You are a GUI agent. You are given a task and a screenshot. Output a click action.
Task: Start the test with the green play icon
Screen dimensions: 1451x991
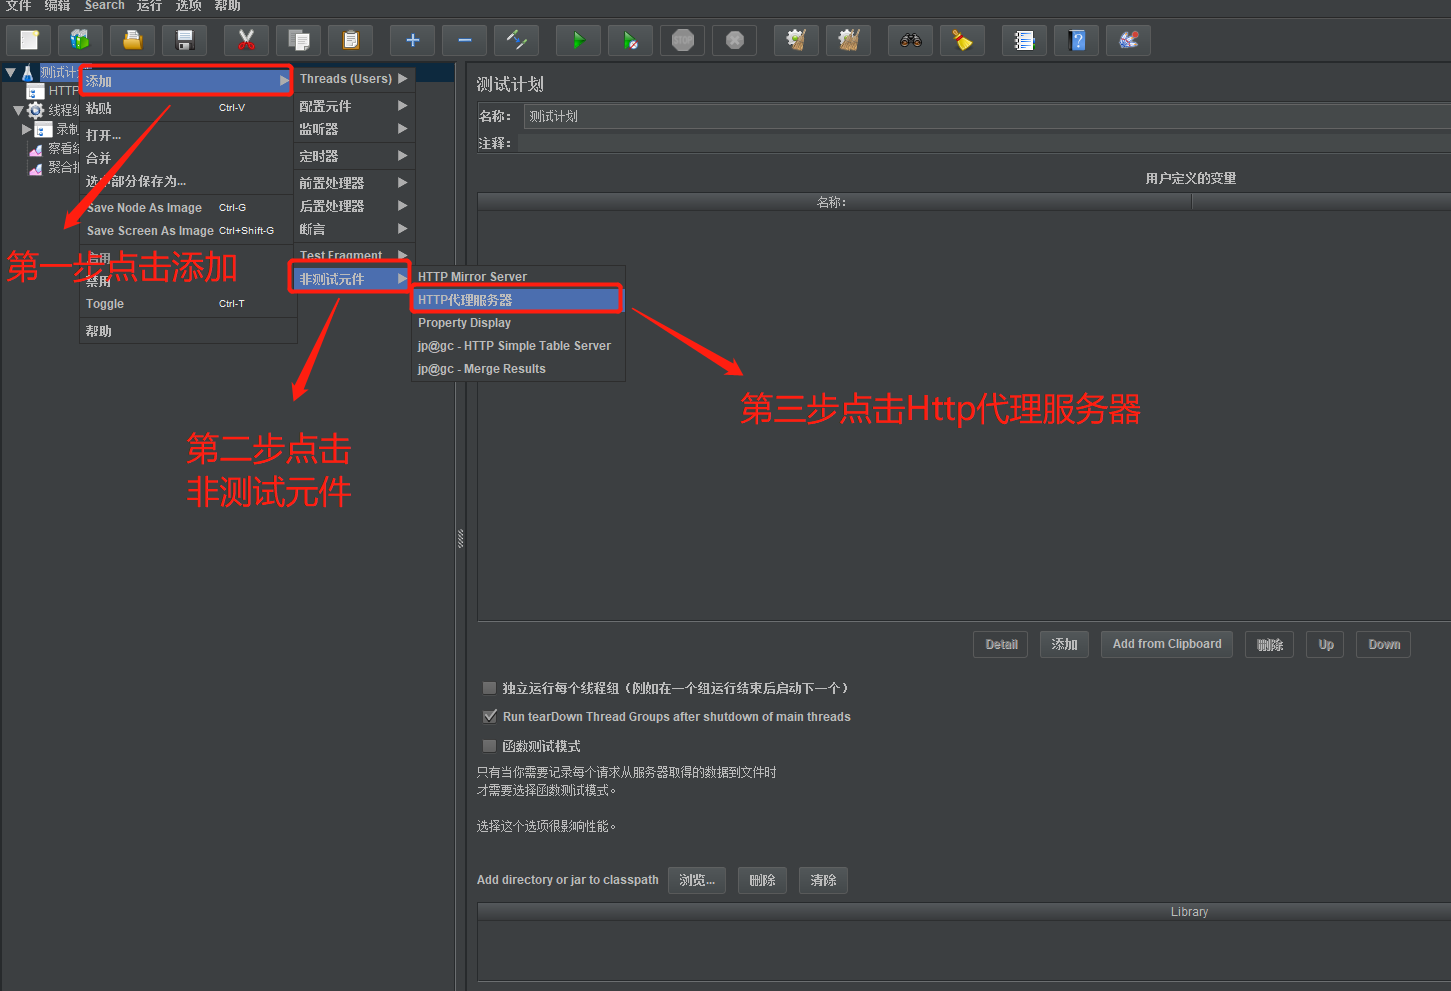(579, 40)
